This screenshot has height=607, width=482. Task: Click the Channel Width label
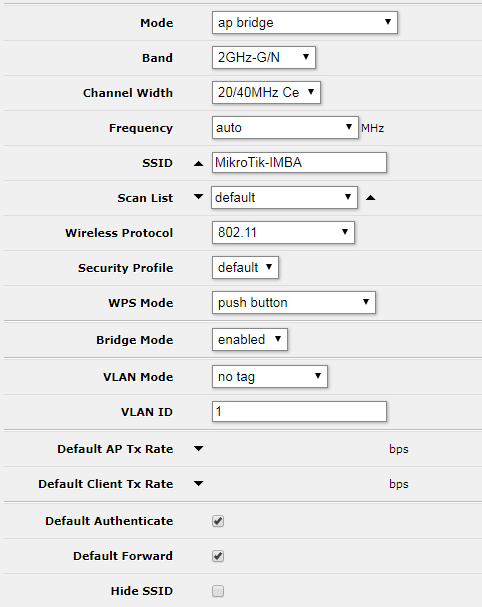coord(128,93)
